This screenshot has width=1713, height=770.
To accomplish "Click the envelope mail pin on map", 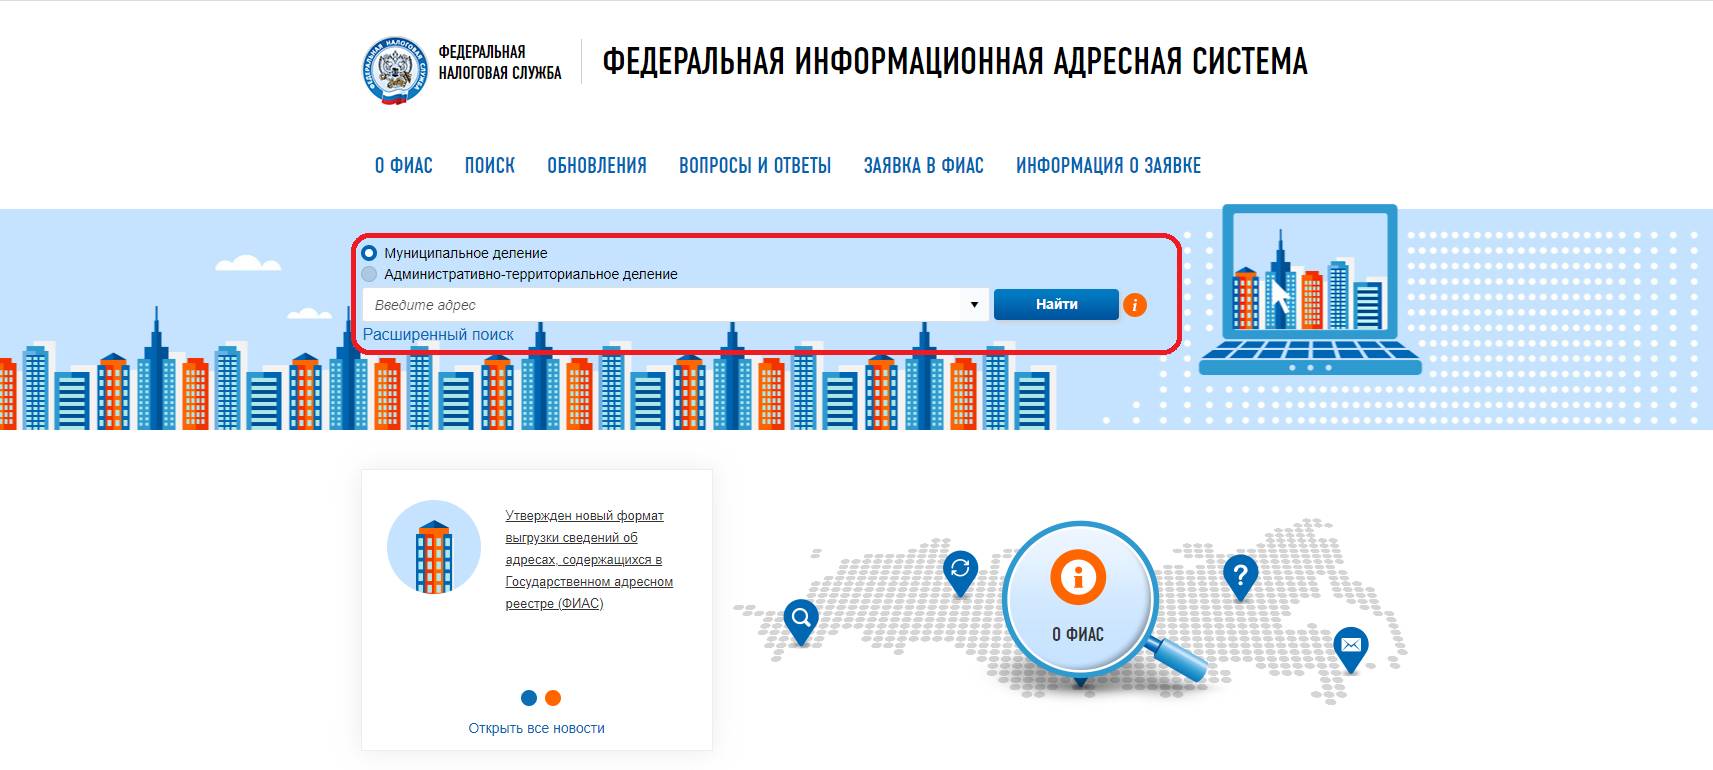I will click(x=1350, y=649).
